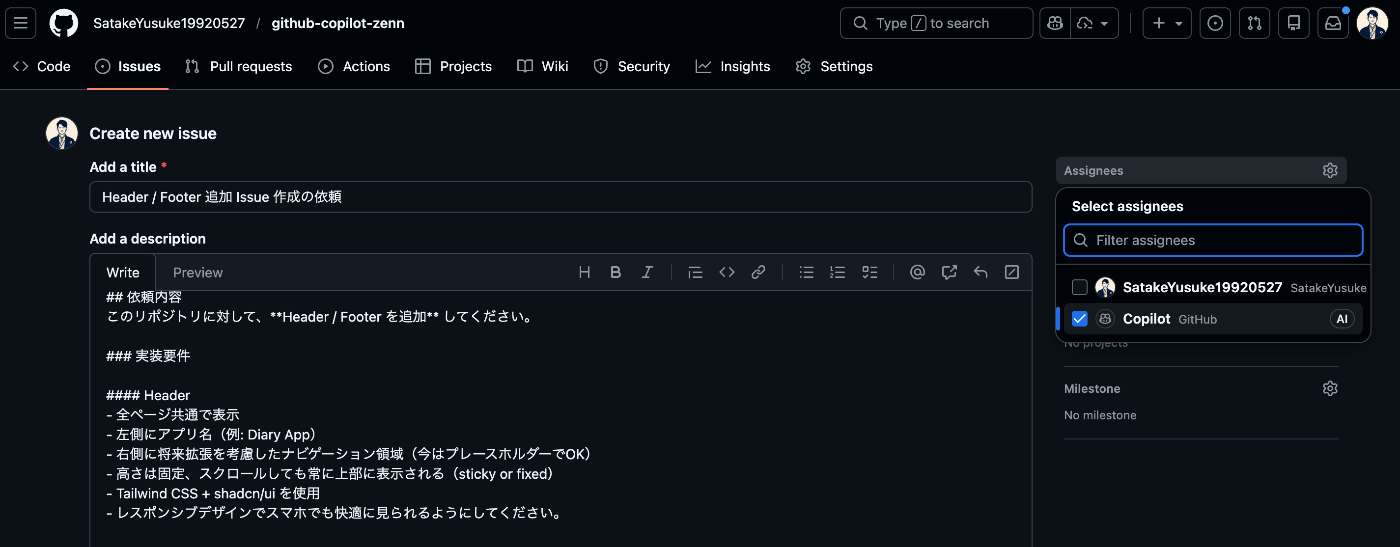This screenshot has width=1400, height=547.
Task: Click the AI badge on Copilot row
Action: pos(1342,319)
